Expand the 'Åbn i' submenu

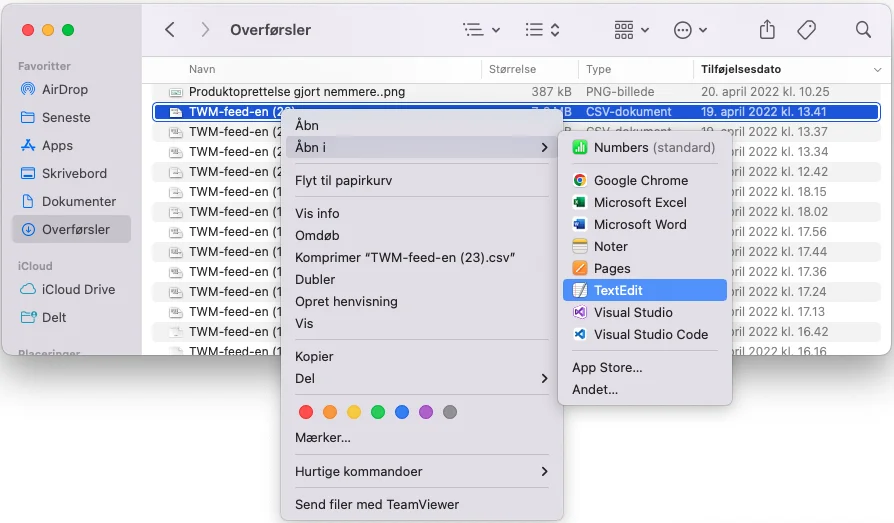coord(422,148)
